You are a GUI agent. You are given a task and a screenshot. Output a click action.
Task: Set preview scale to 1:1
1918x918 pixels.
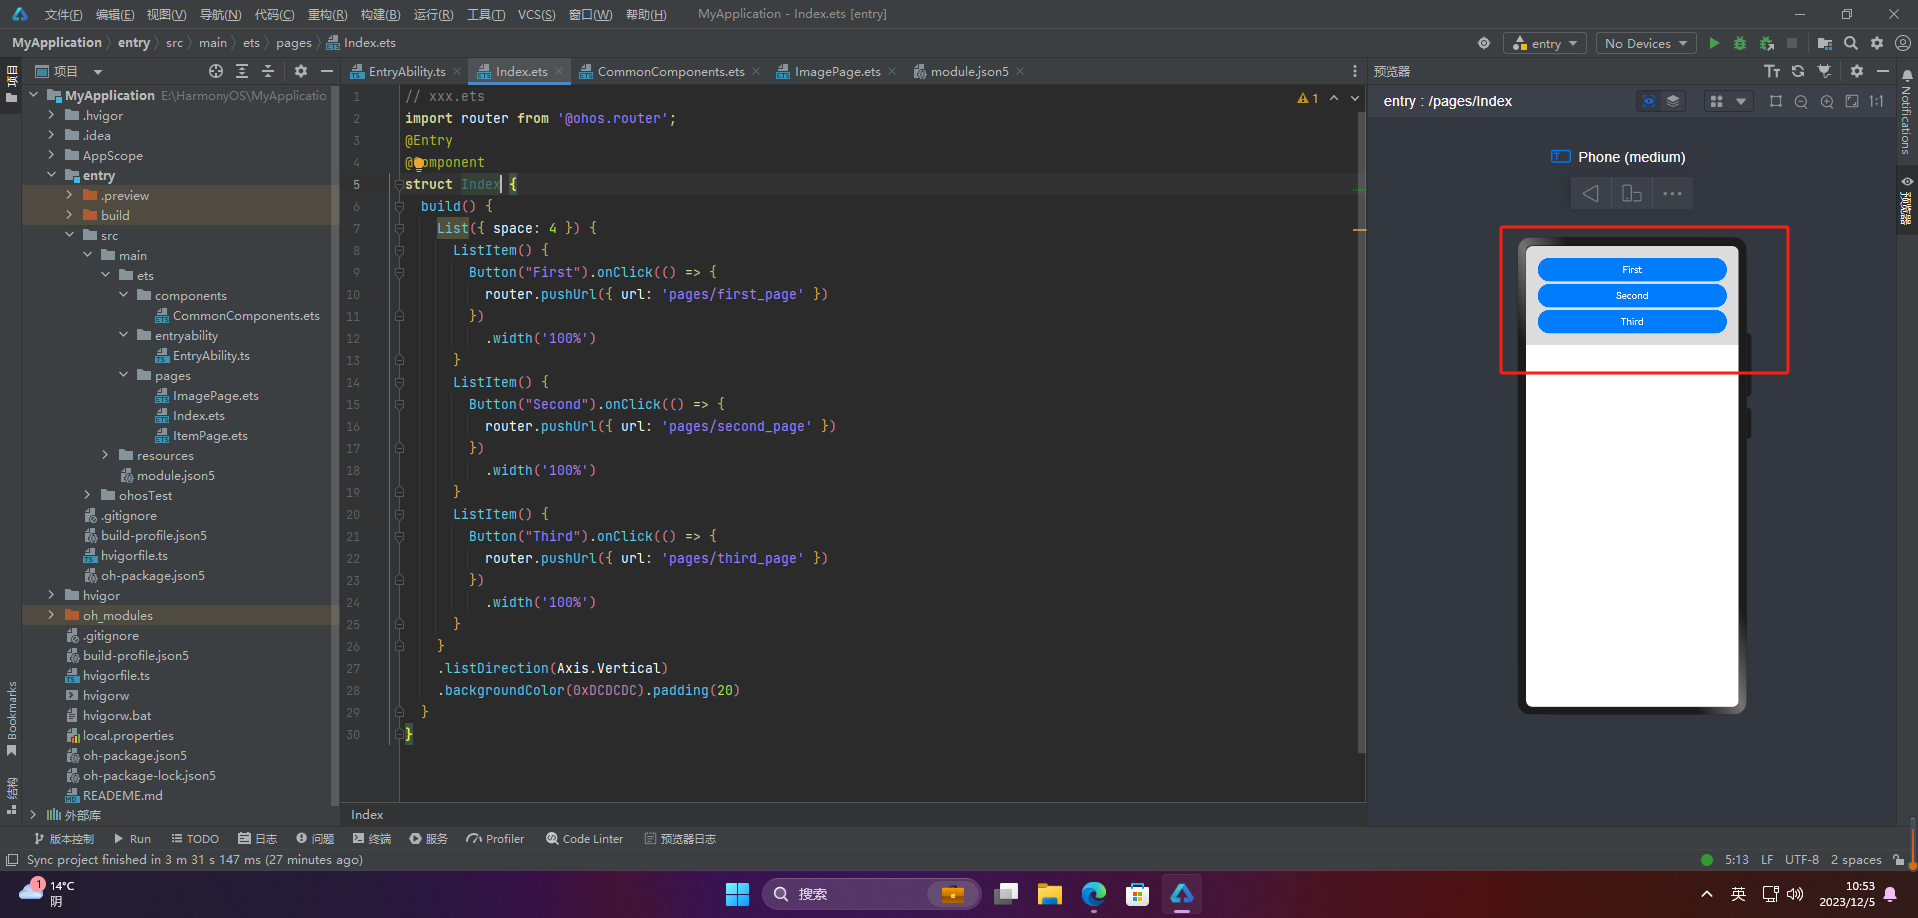point(1877,101)
